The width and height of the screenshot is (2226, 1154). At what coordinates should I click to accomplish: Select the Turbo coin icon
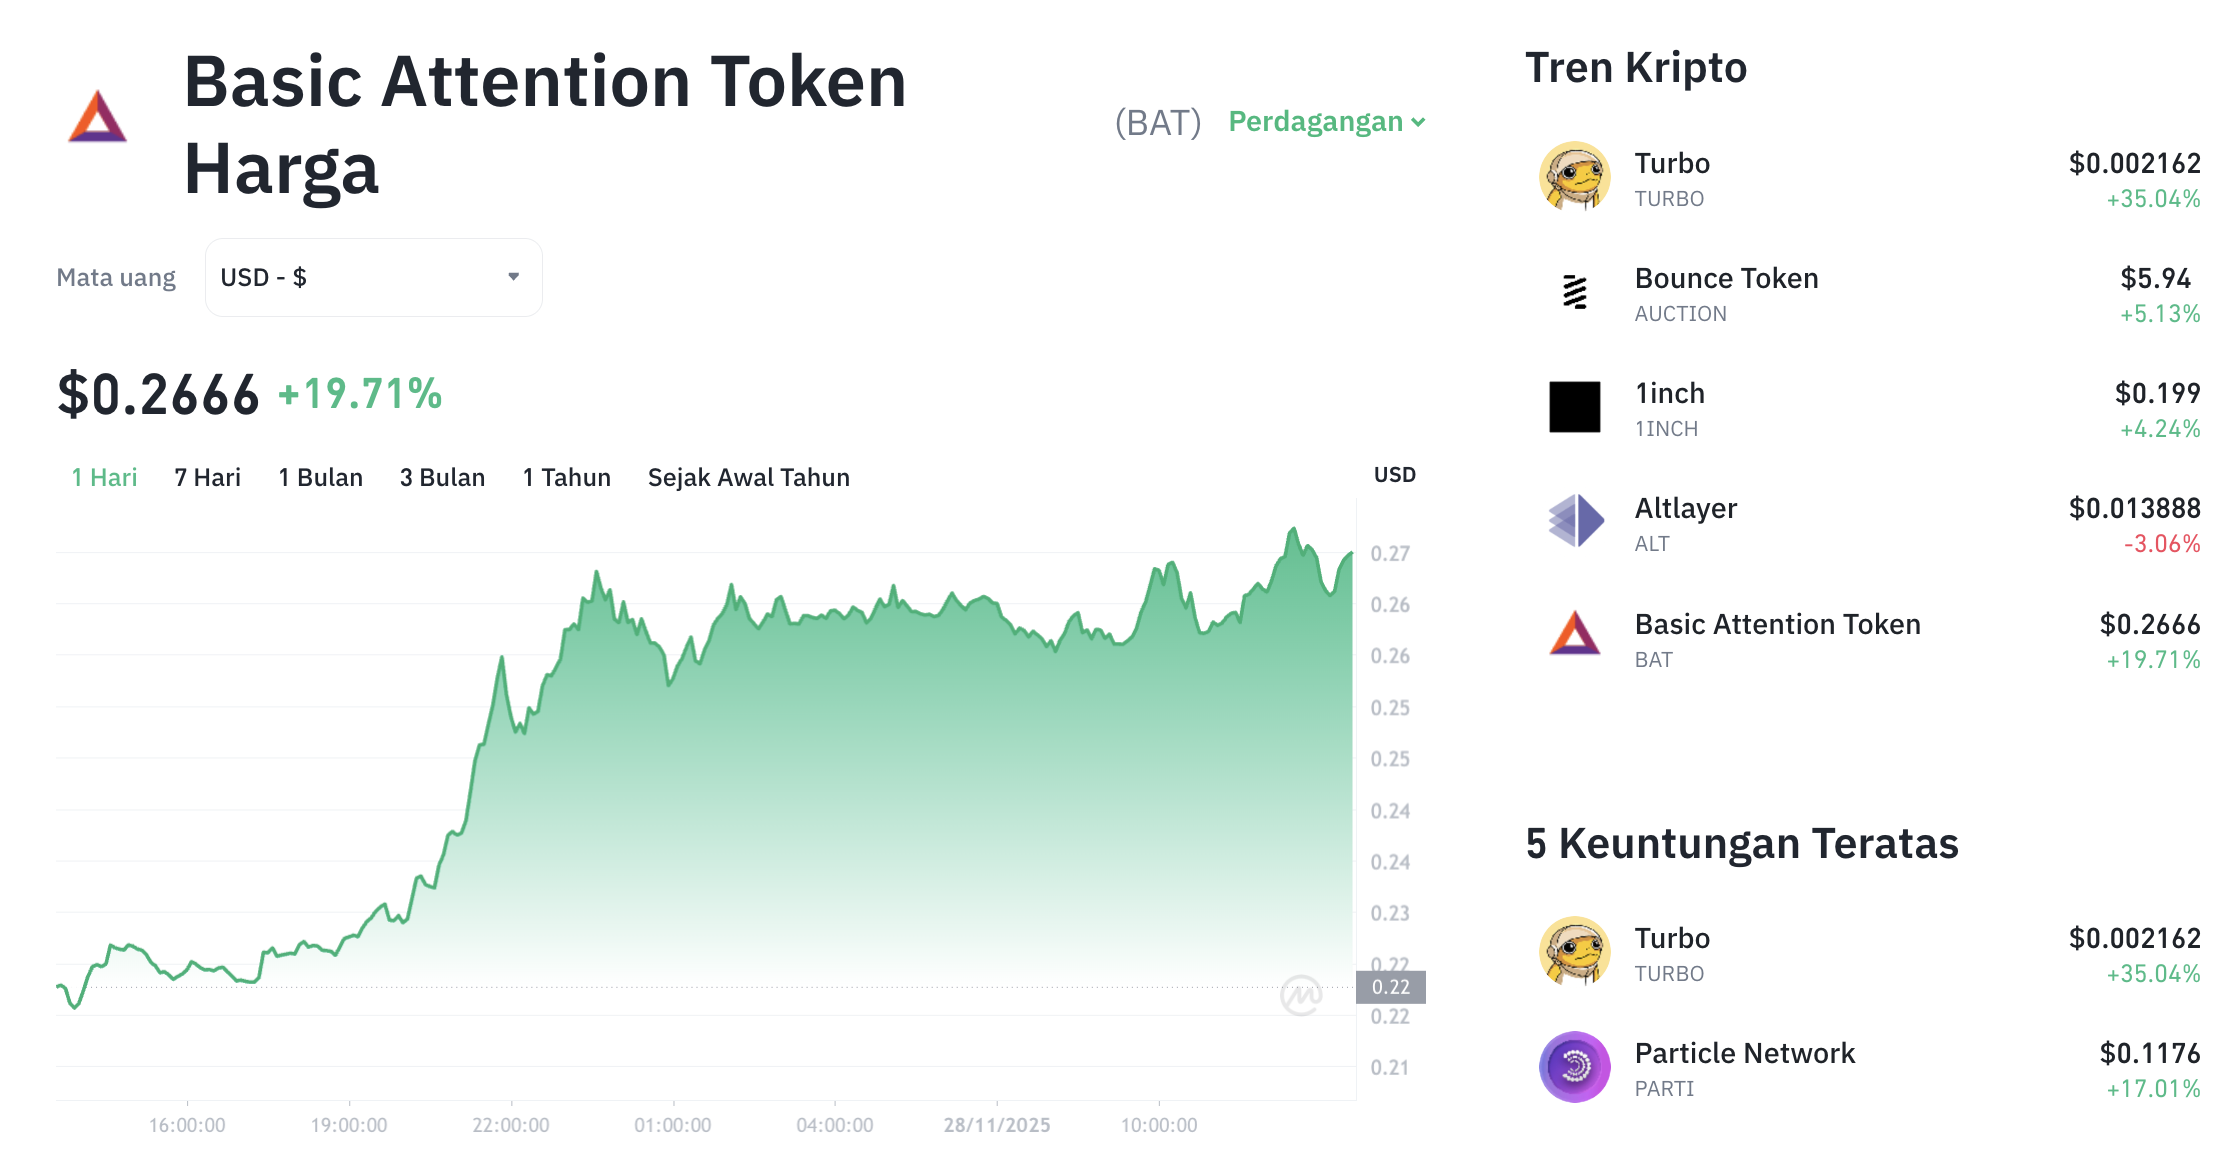[1574, 176]
